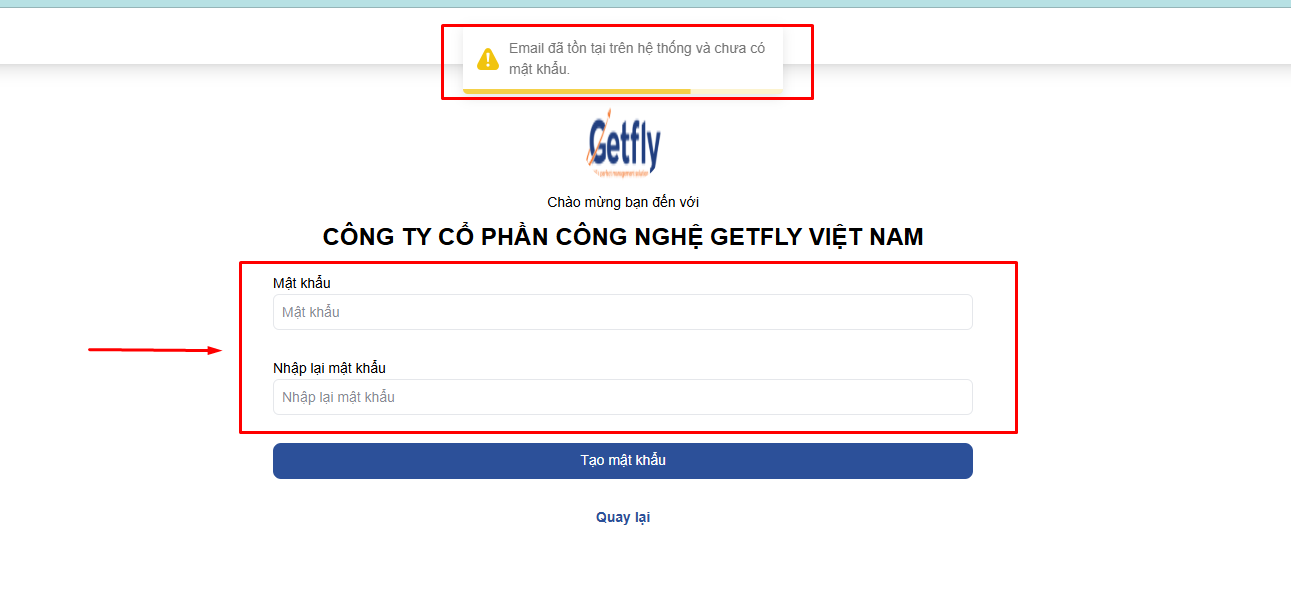Select the Nhập lại mật khẩu label
Image resolution: width=1291 pixels, height=595 pixels.
point(329,368)
